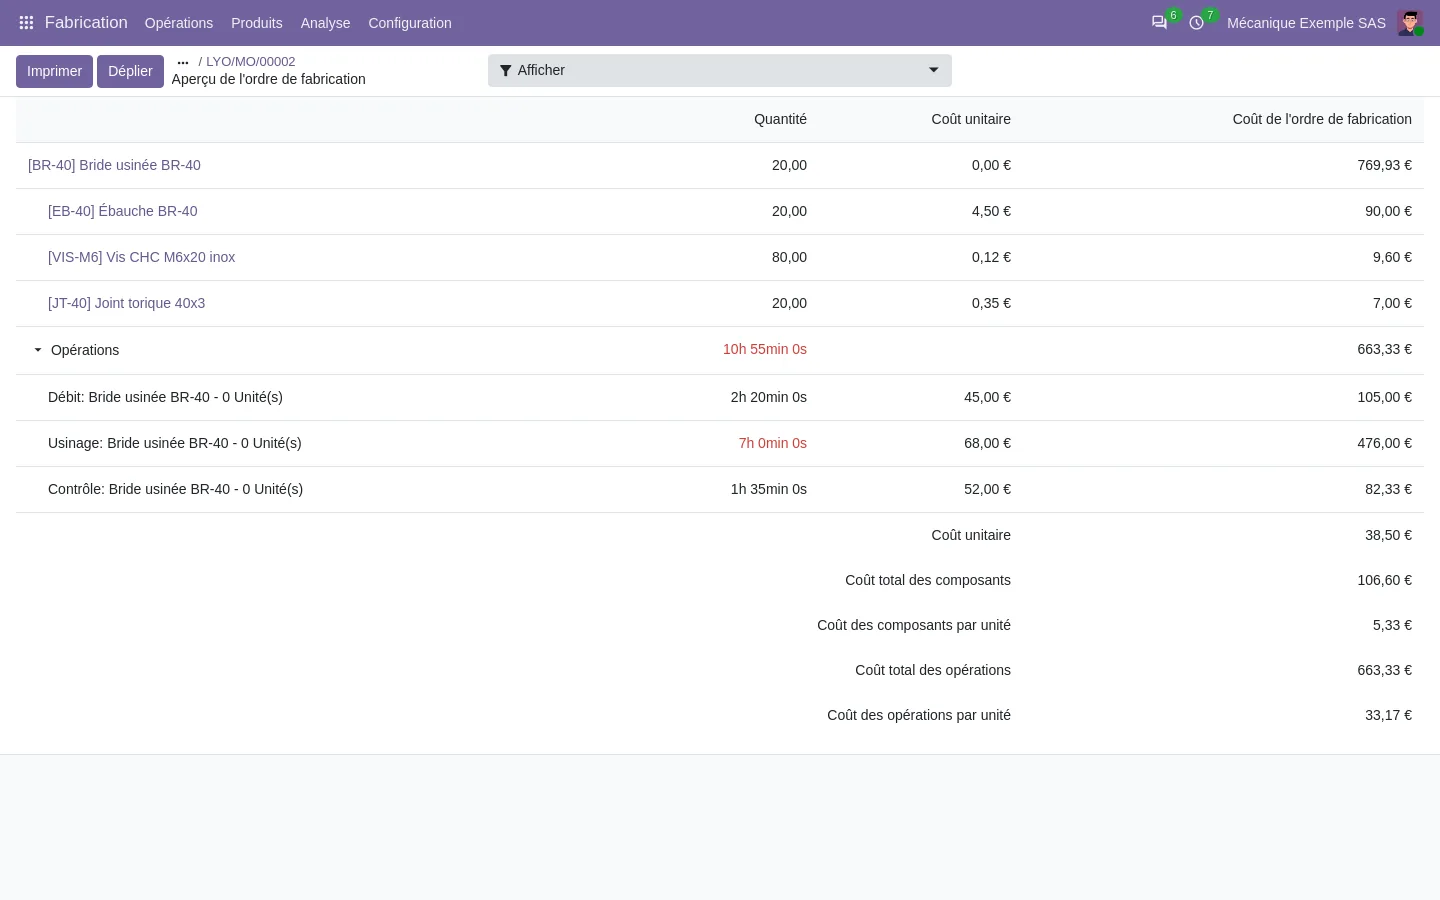
Task: Open the Configuration menu
Action: point(410,23)
